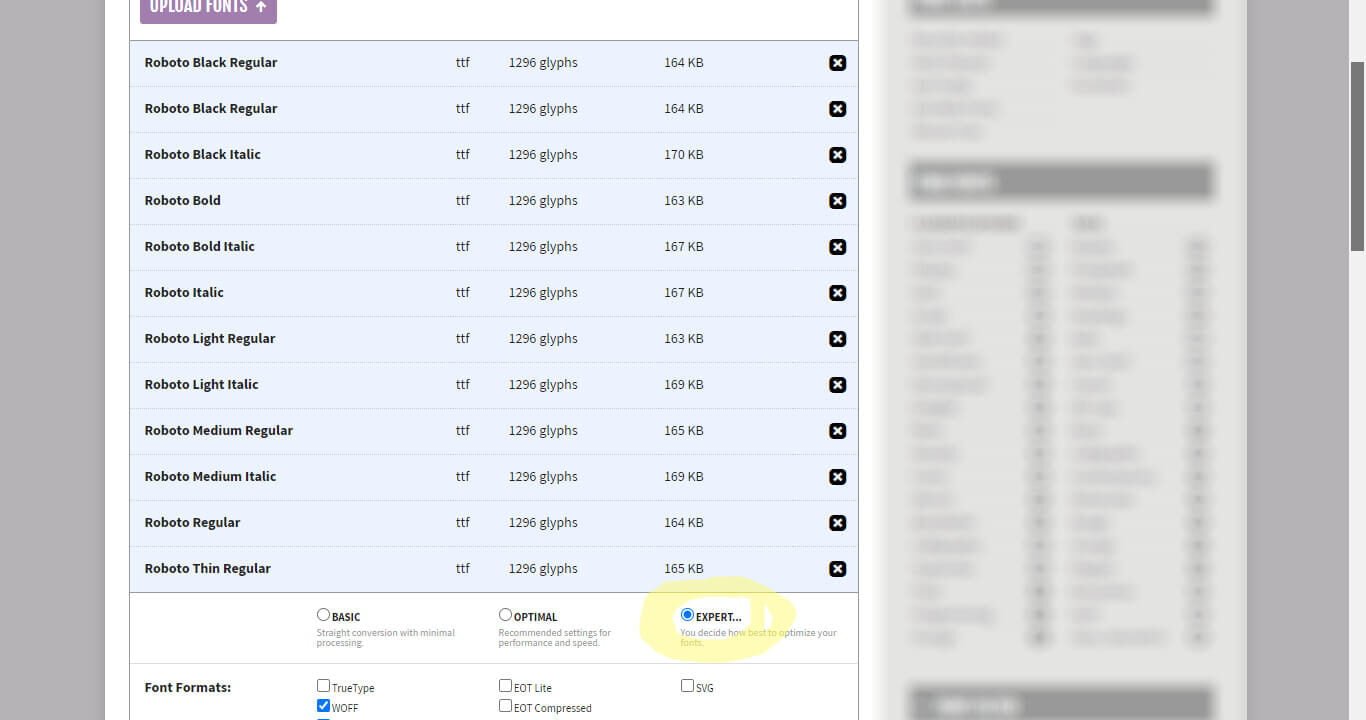Select the Basic conversion radio button
Viewport: 1366px width, 720px height.
[x=323, y=615]
